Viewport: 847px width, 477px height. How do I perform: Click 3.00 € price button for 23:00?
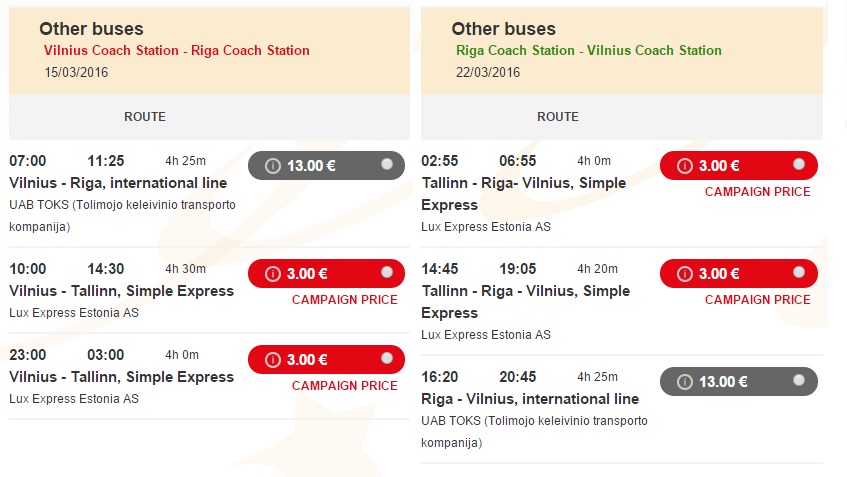coord(326,359)
